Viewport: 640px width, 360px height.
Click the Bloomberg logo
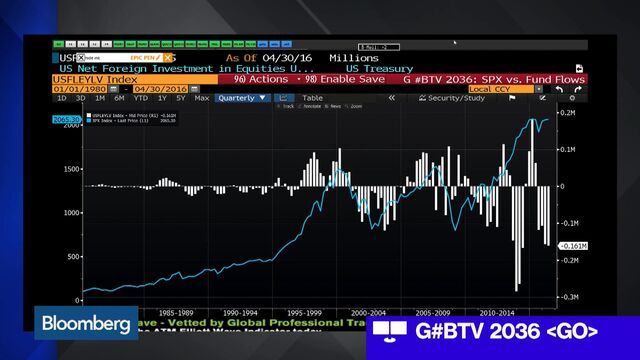(86, 323)
